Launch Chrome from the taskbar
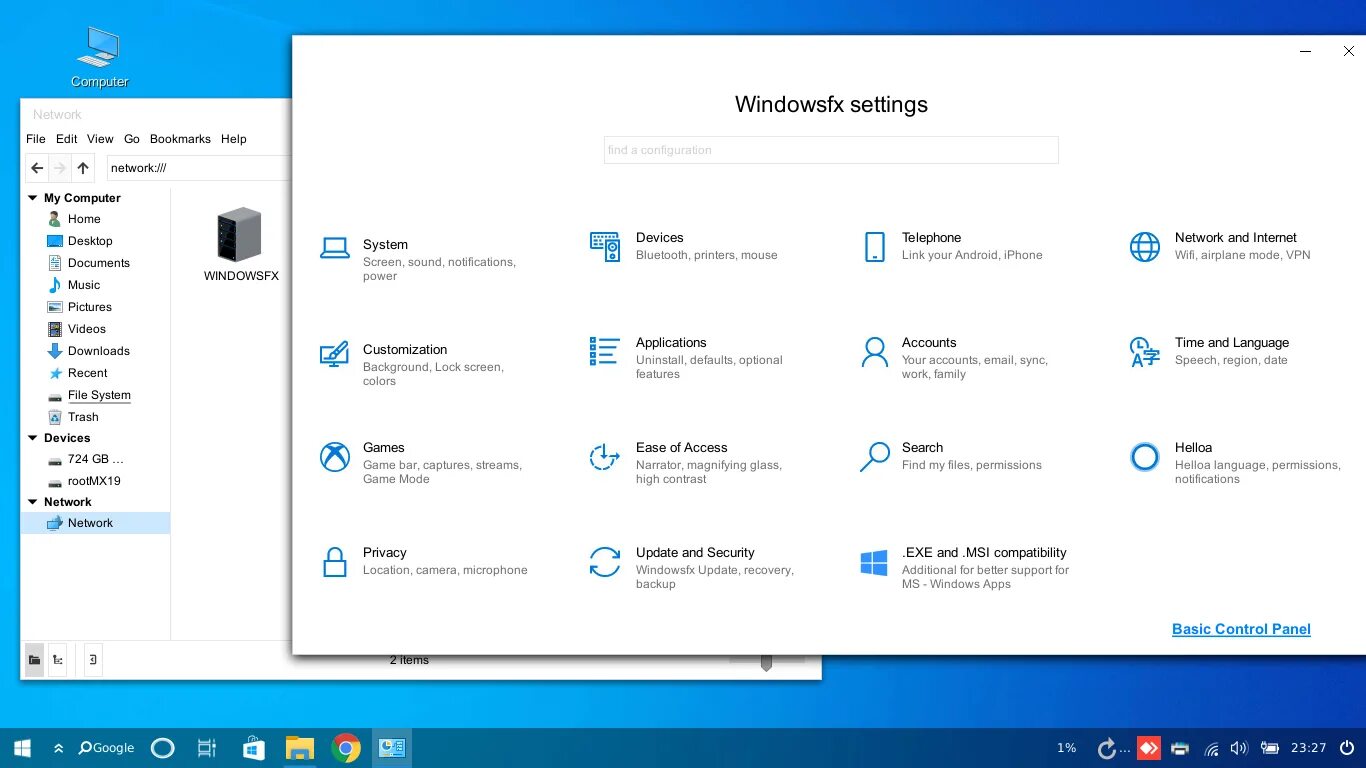 point(345,747)
